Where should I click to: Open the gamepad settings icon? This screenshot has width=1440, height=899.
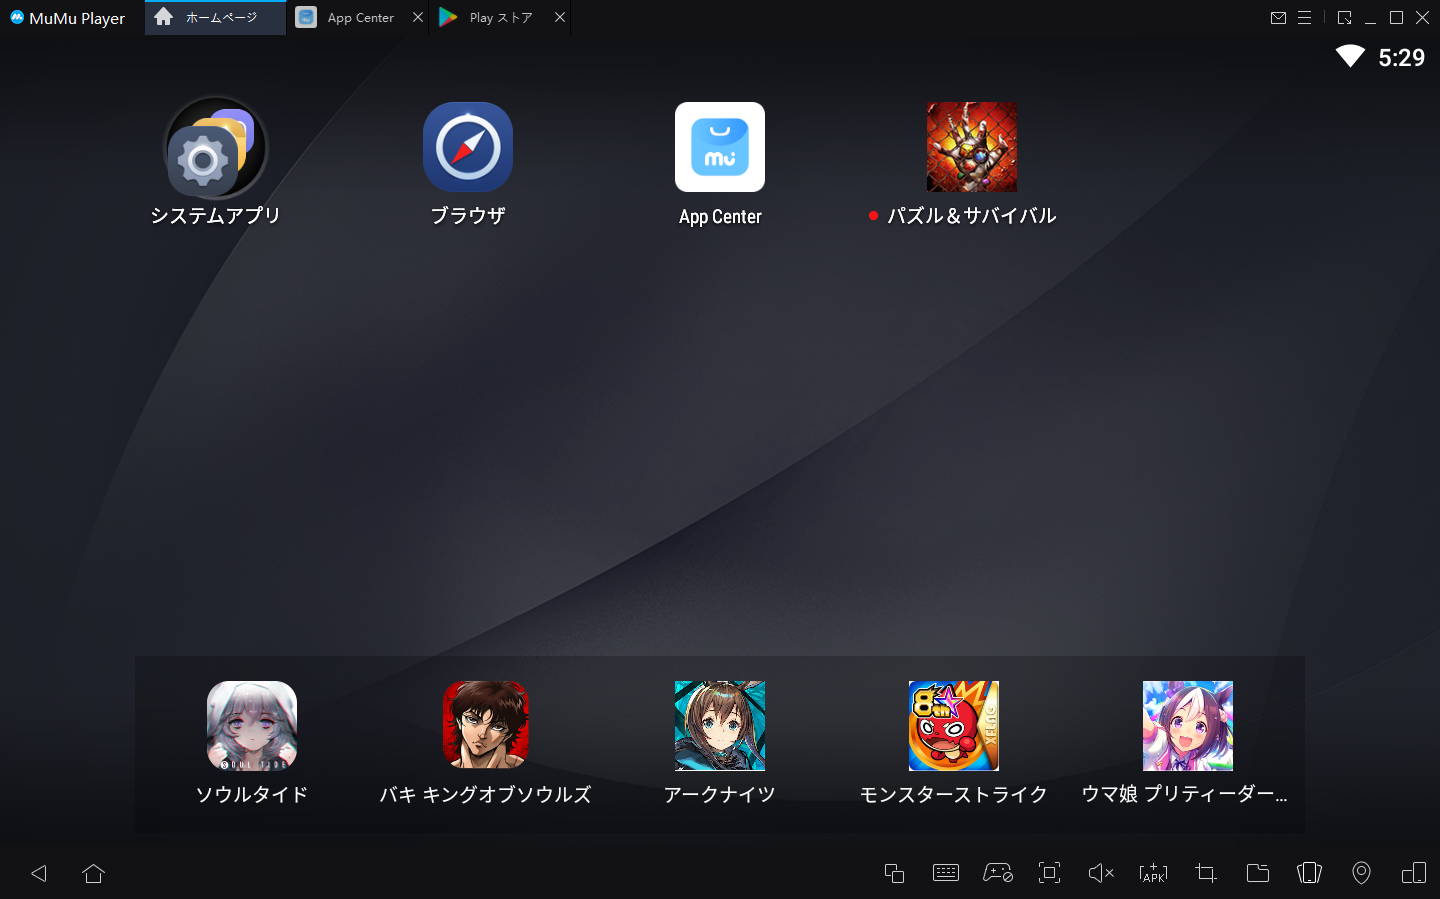(x=998, y=873)
